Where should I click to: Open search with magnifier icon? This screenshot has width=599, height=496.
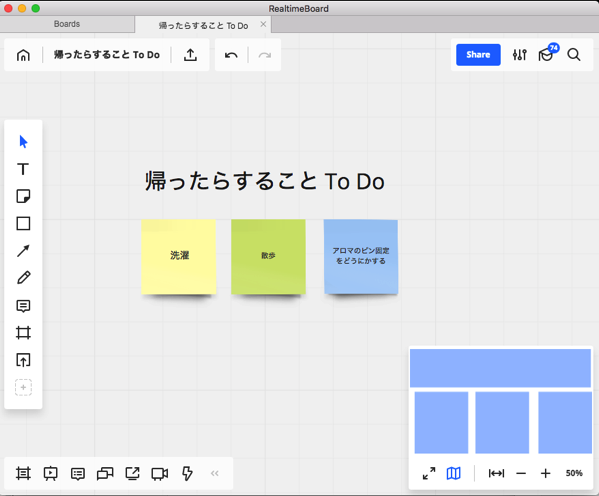pyautogui.click(x=574, y=55)
